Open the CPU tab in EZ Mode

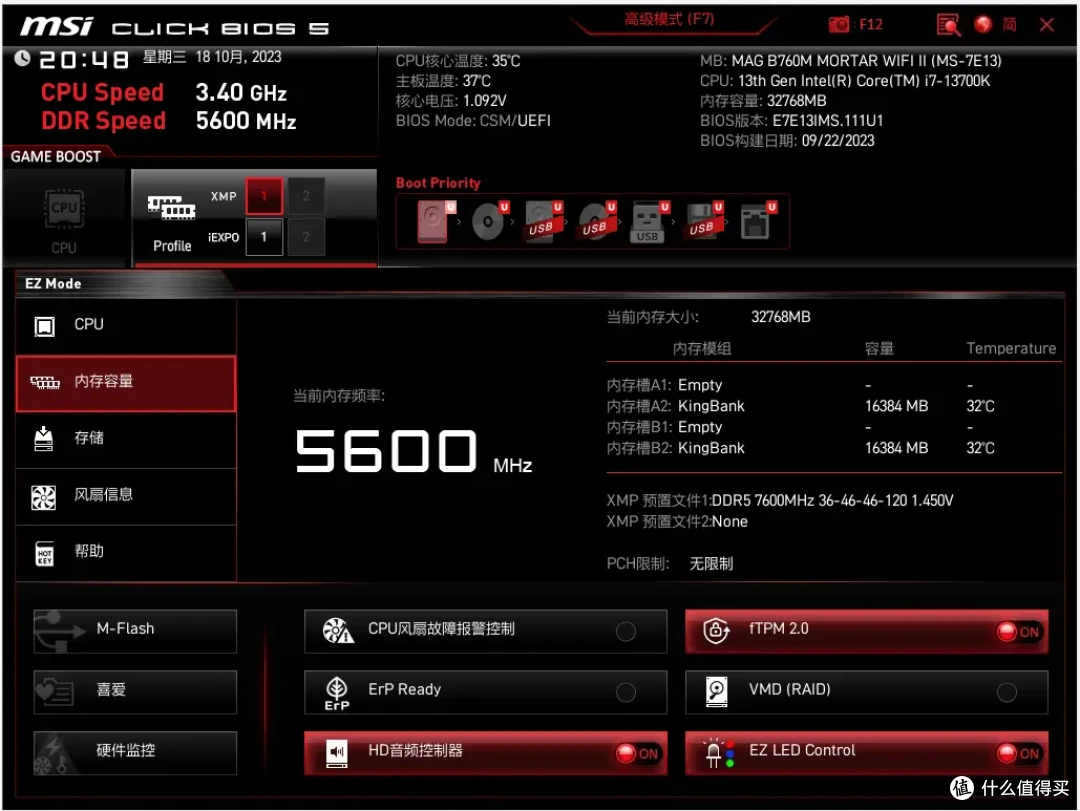126,326
